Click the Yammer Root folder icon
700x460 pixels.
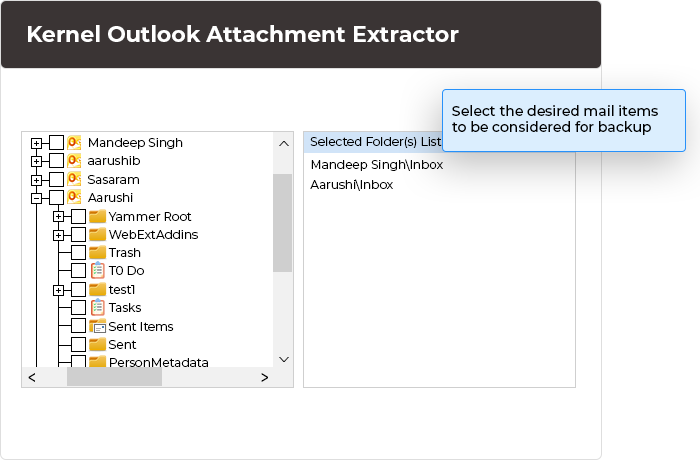point(97,216)
